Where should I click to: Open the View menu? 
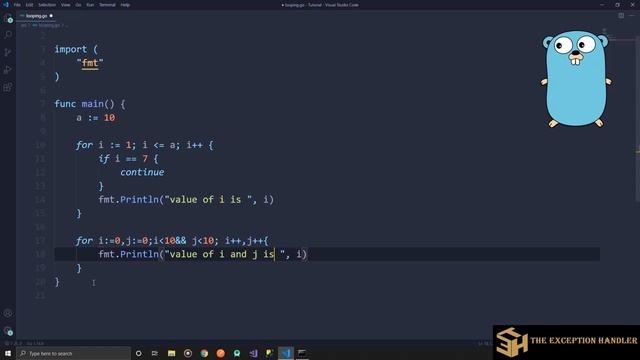point(65,5)
